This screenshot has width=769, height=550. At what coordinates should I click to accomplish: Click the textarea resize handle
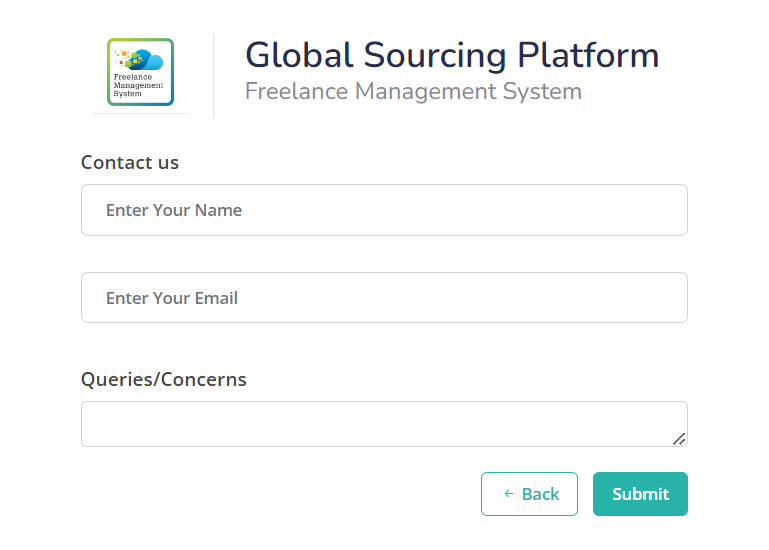tap(679, 438)
